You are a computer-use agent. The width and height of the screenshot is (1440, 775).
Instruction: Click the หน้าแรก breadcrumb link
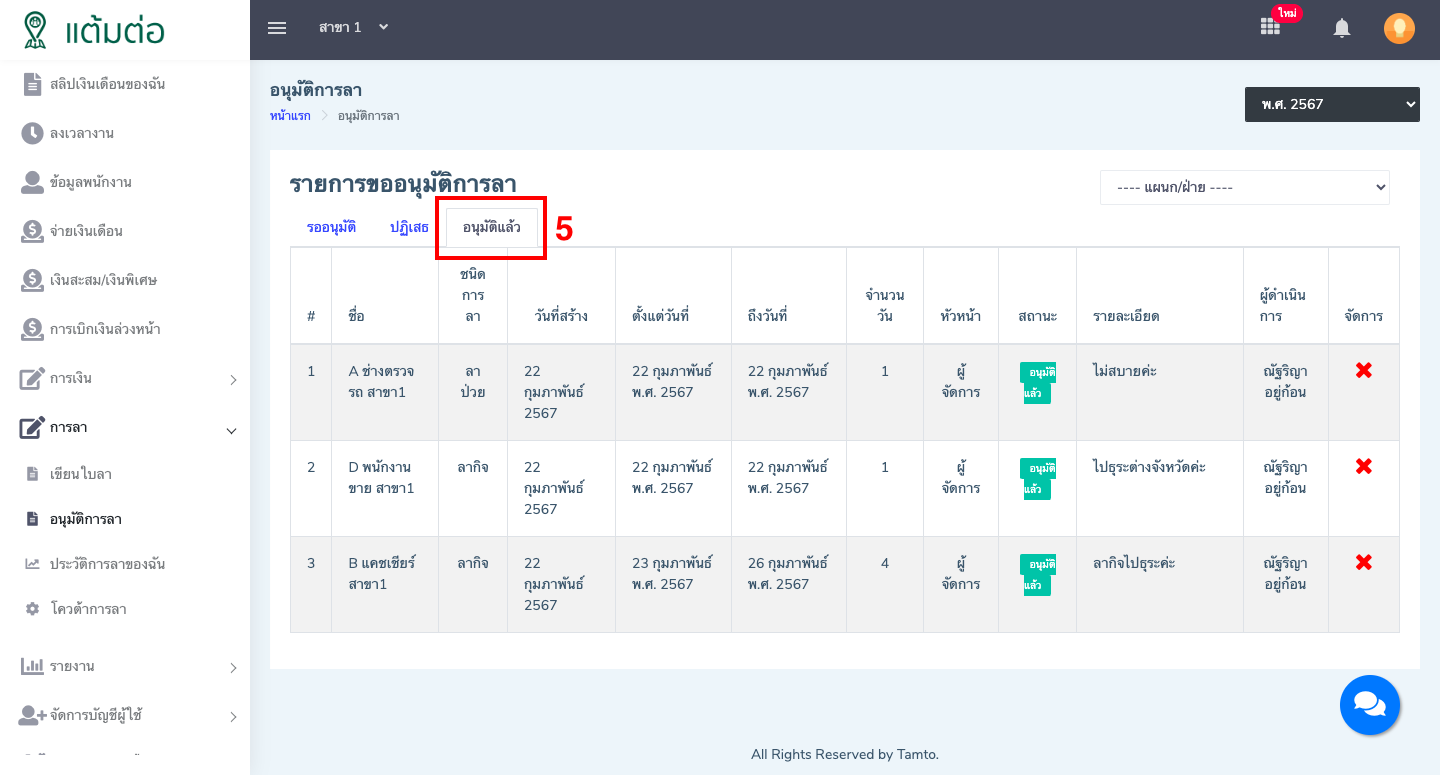[290, 116]
